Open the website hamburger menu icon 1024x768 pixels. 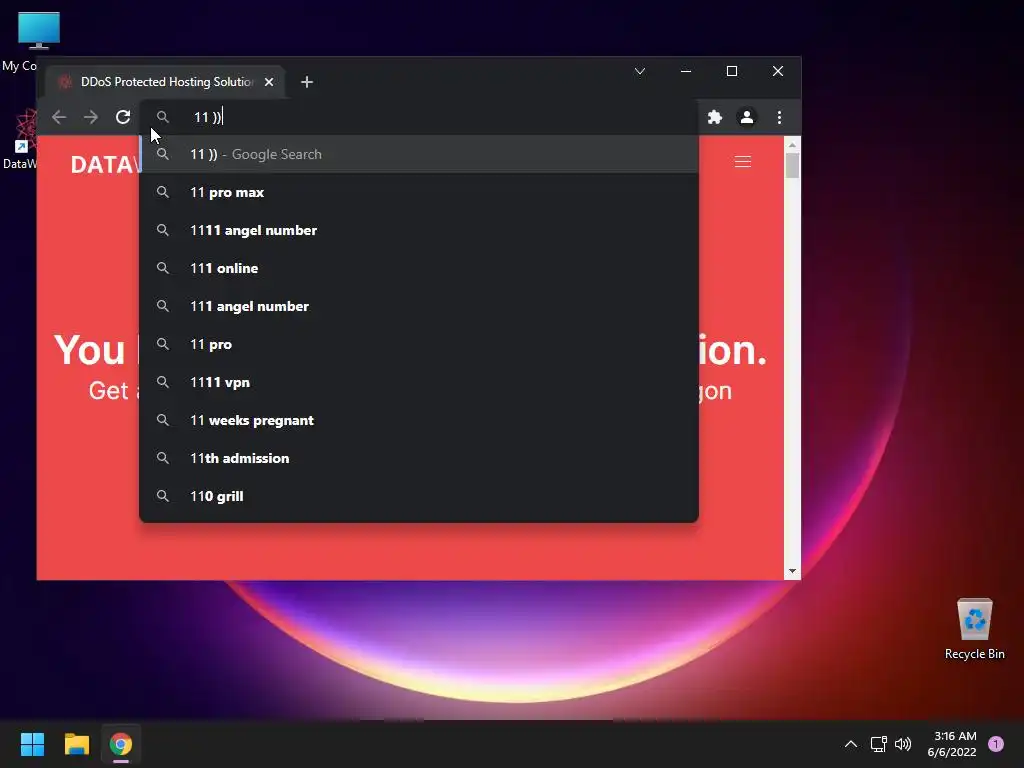click(743, 161)
